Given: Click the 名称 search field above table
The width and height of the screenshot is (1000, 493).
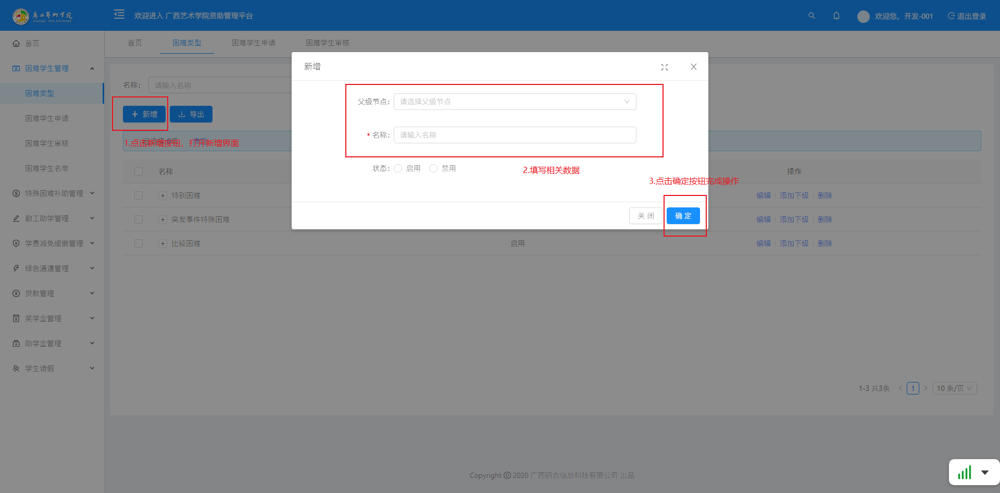Looking at the screenshot, I should click(220, 85).
